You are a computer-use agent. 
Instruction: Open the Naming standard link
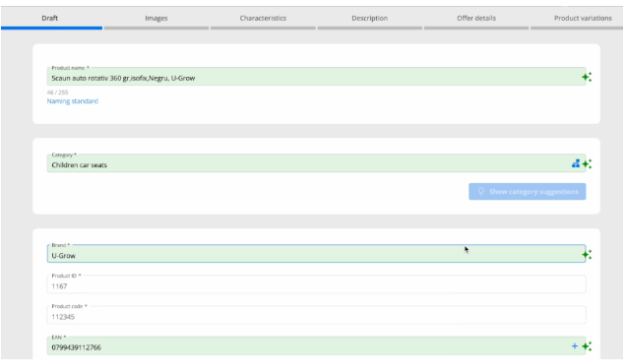[x=72, y=101]
